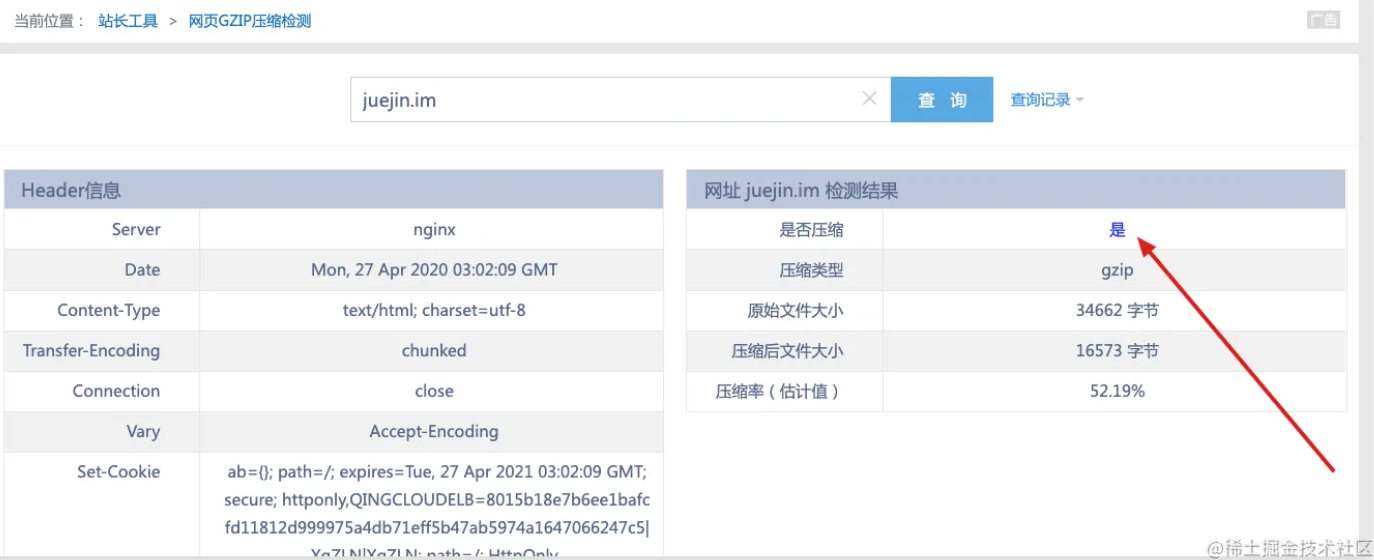
Task: Focus the juejin.im URL input field
Action: pos(600,100)
